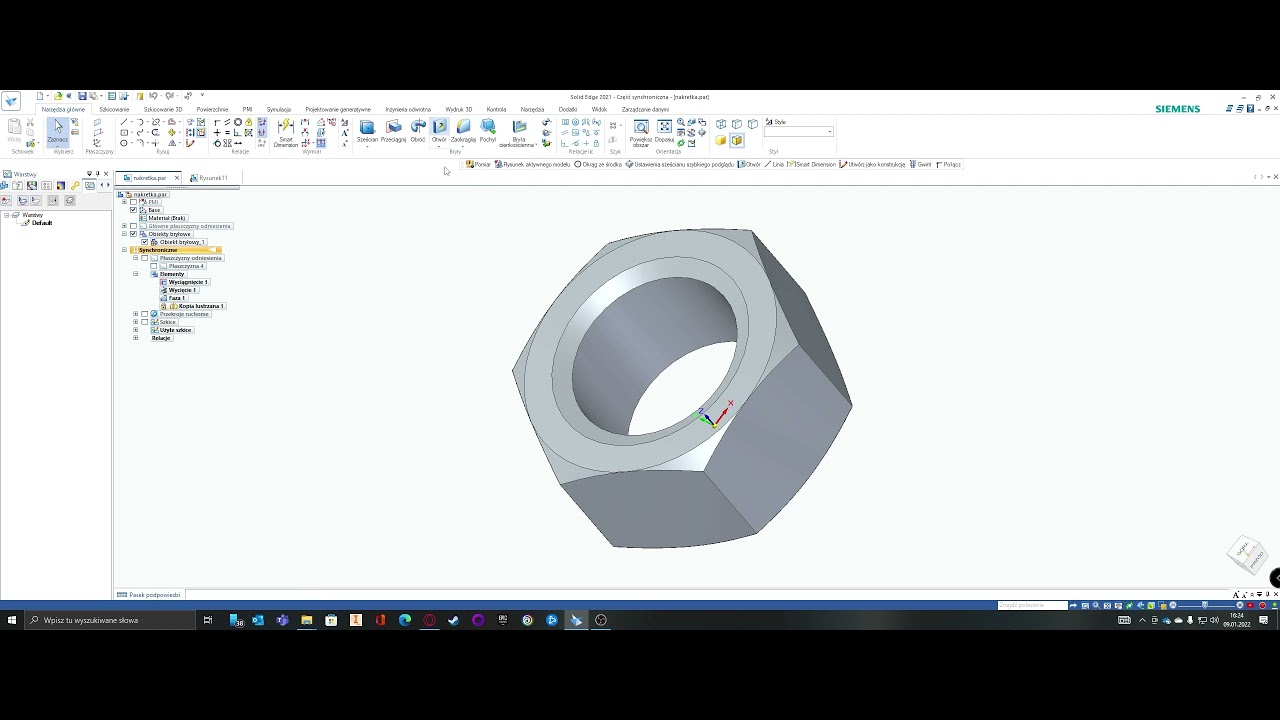This screenshot has width=1280, height=720.
Task: Open Microsoft Edge from taskbar
Action: click(x=404, y=620)
